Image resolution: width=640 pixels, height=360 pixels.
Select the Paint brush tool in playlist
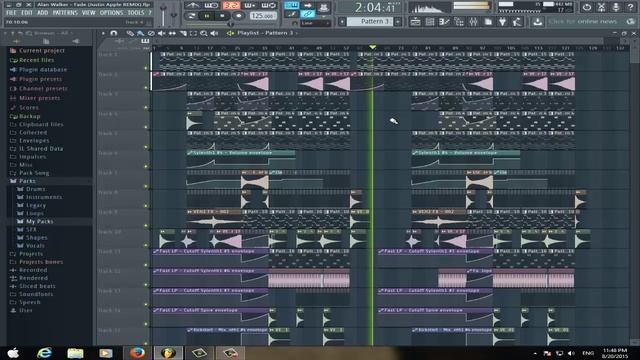point(140,33)
